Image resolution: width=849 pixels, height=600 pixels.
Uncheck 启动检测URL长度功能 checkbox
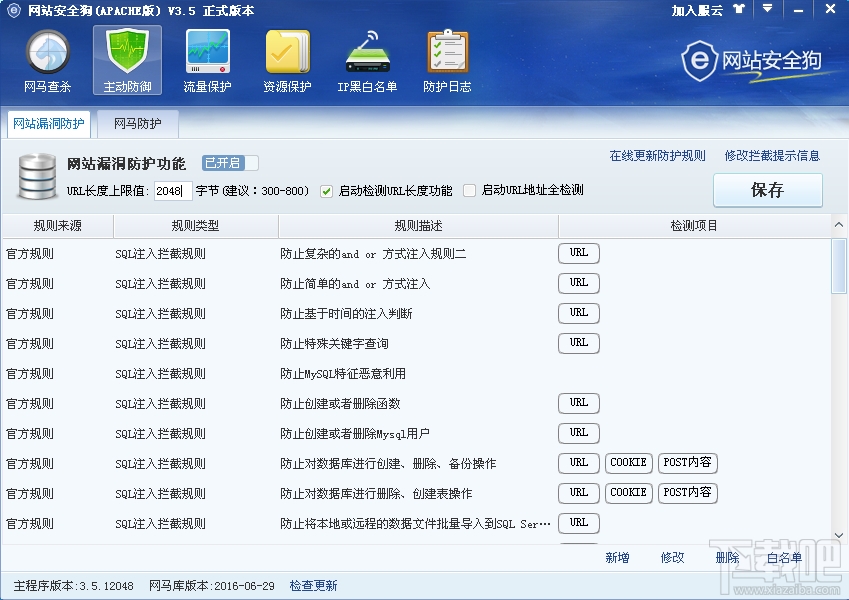[x=326, y=191]
